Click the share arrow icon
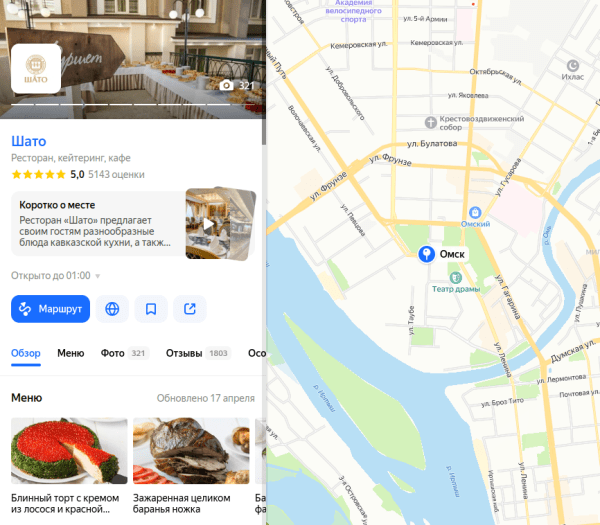Screen dimensions: 600x525 [190, 309]
